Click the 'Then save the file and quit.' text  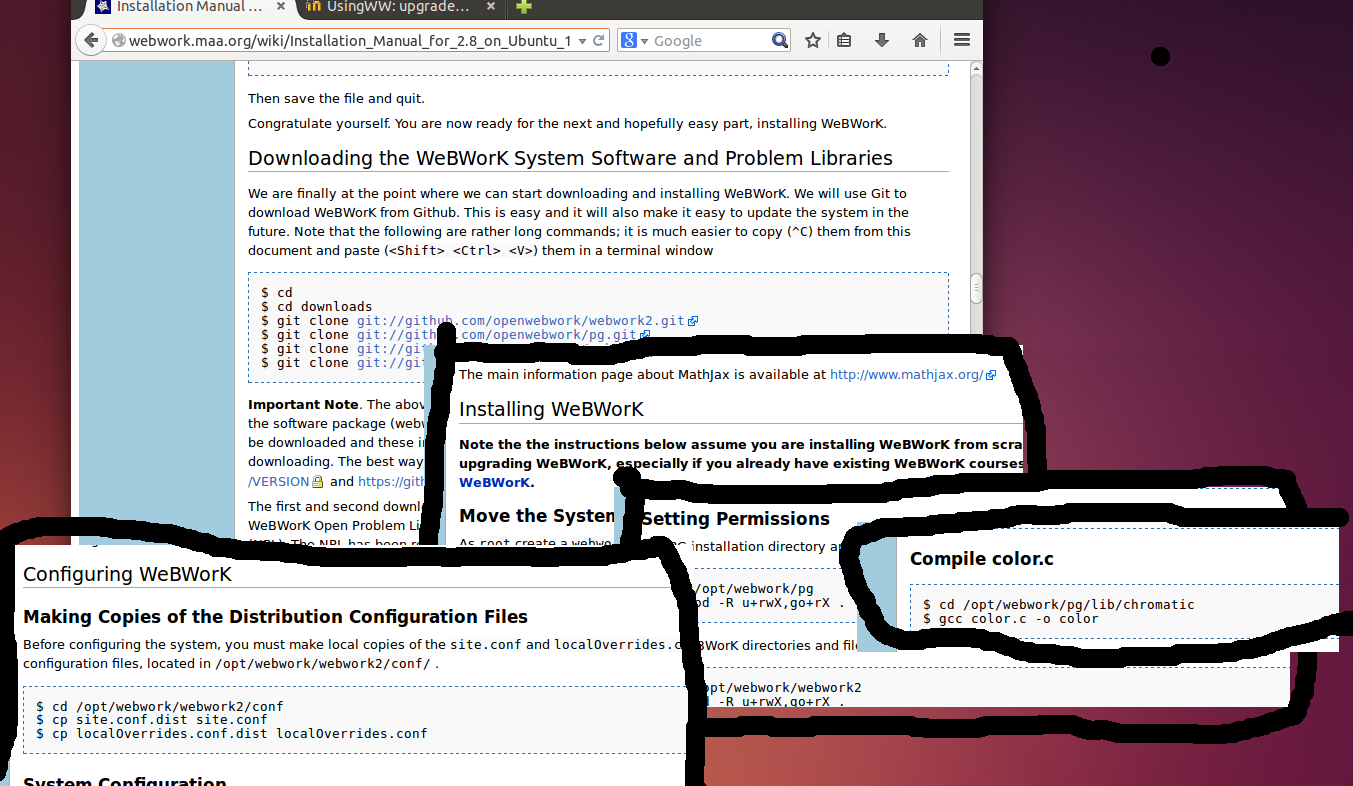click(336, 99)
